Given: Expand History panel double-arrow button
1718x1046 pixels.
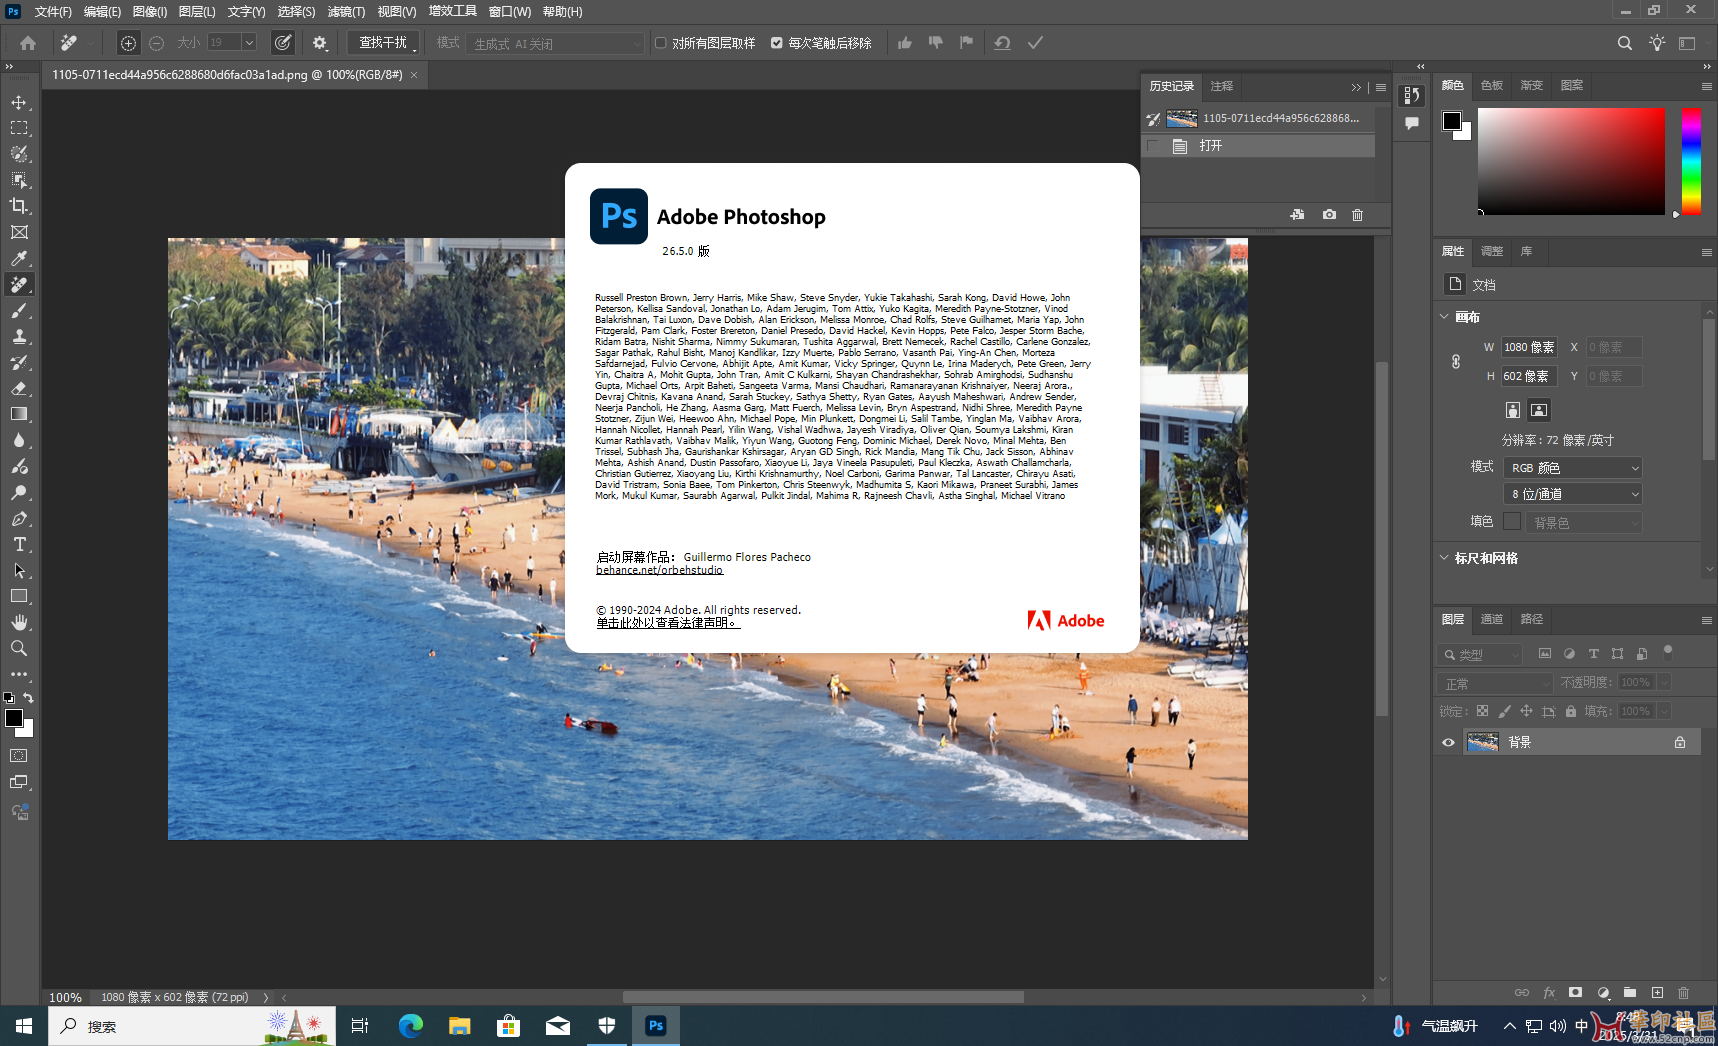Looking at the screenshot, I should 1356,87.
